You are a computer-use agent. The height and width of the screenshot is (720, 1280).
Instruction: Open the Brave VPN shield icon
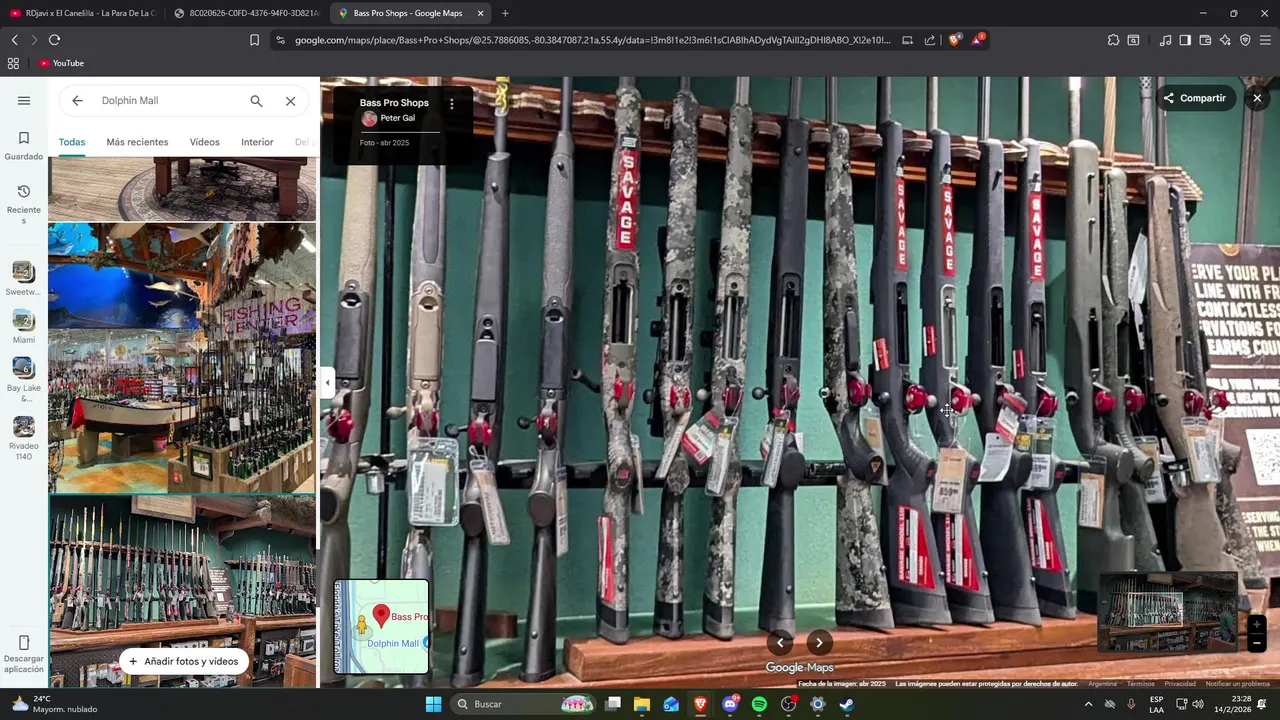(x=1245, y=40)
